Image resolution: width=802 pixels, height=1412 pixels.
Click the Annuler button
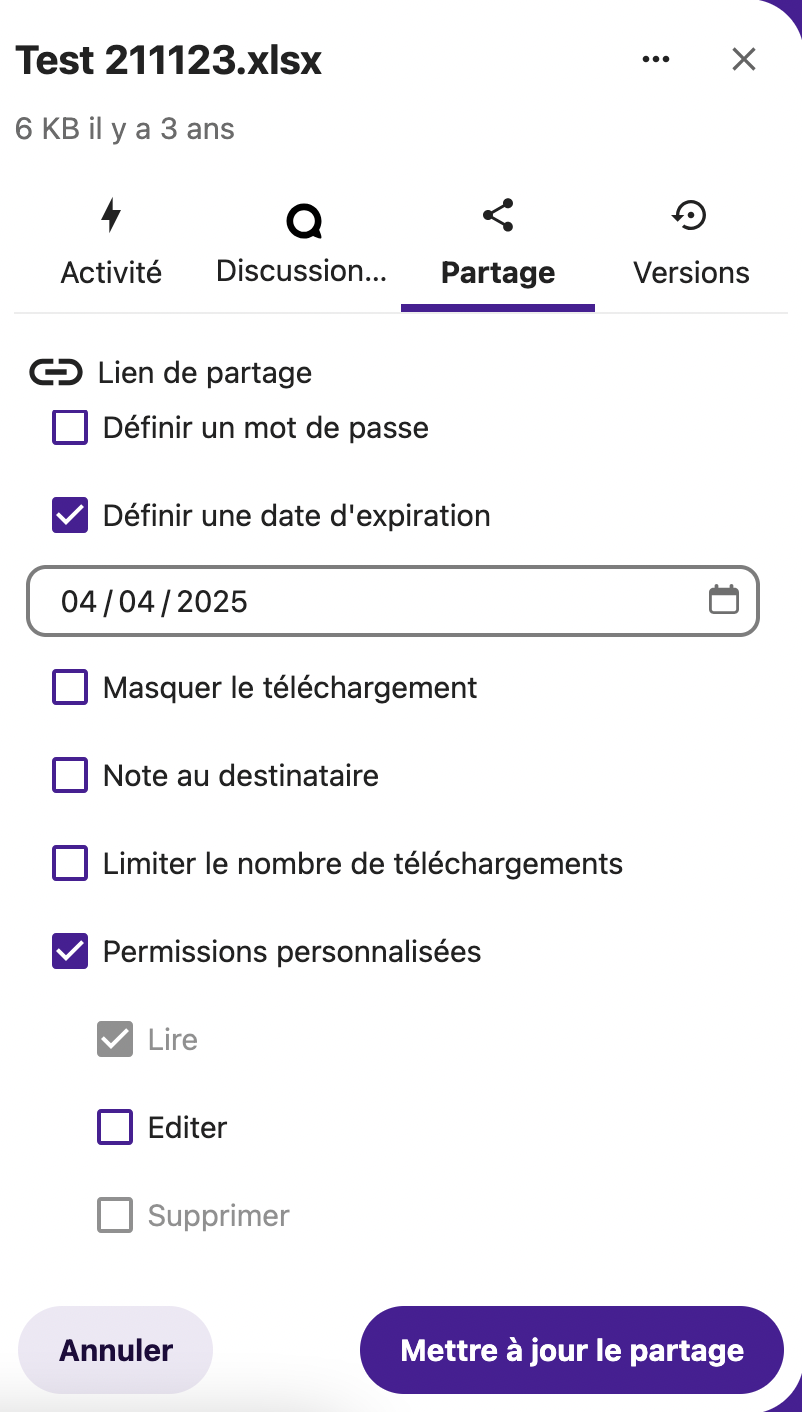tap(116, 1350)
